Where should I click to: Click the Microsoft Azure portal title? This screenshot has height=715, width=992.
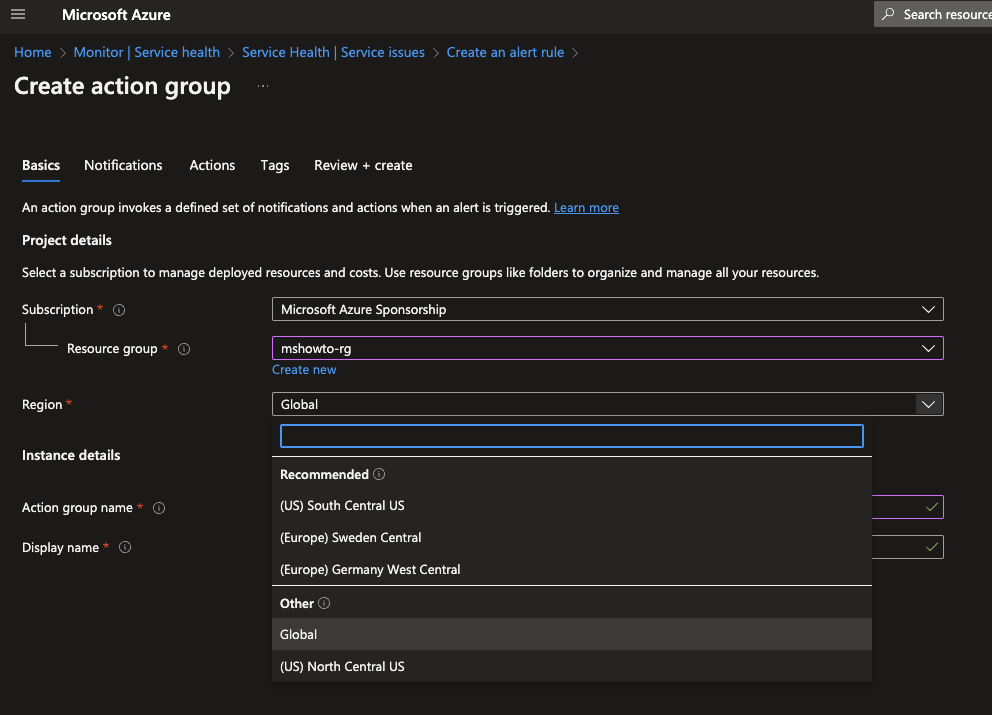coord(116,15)
